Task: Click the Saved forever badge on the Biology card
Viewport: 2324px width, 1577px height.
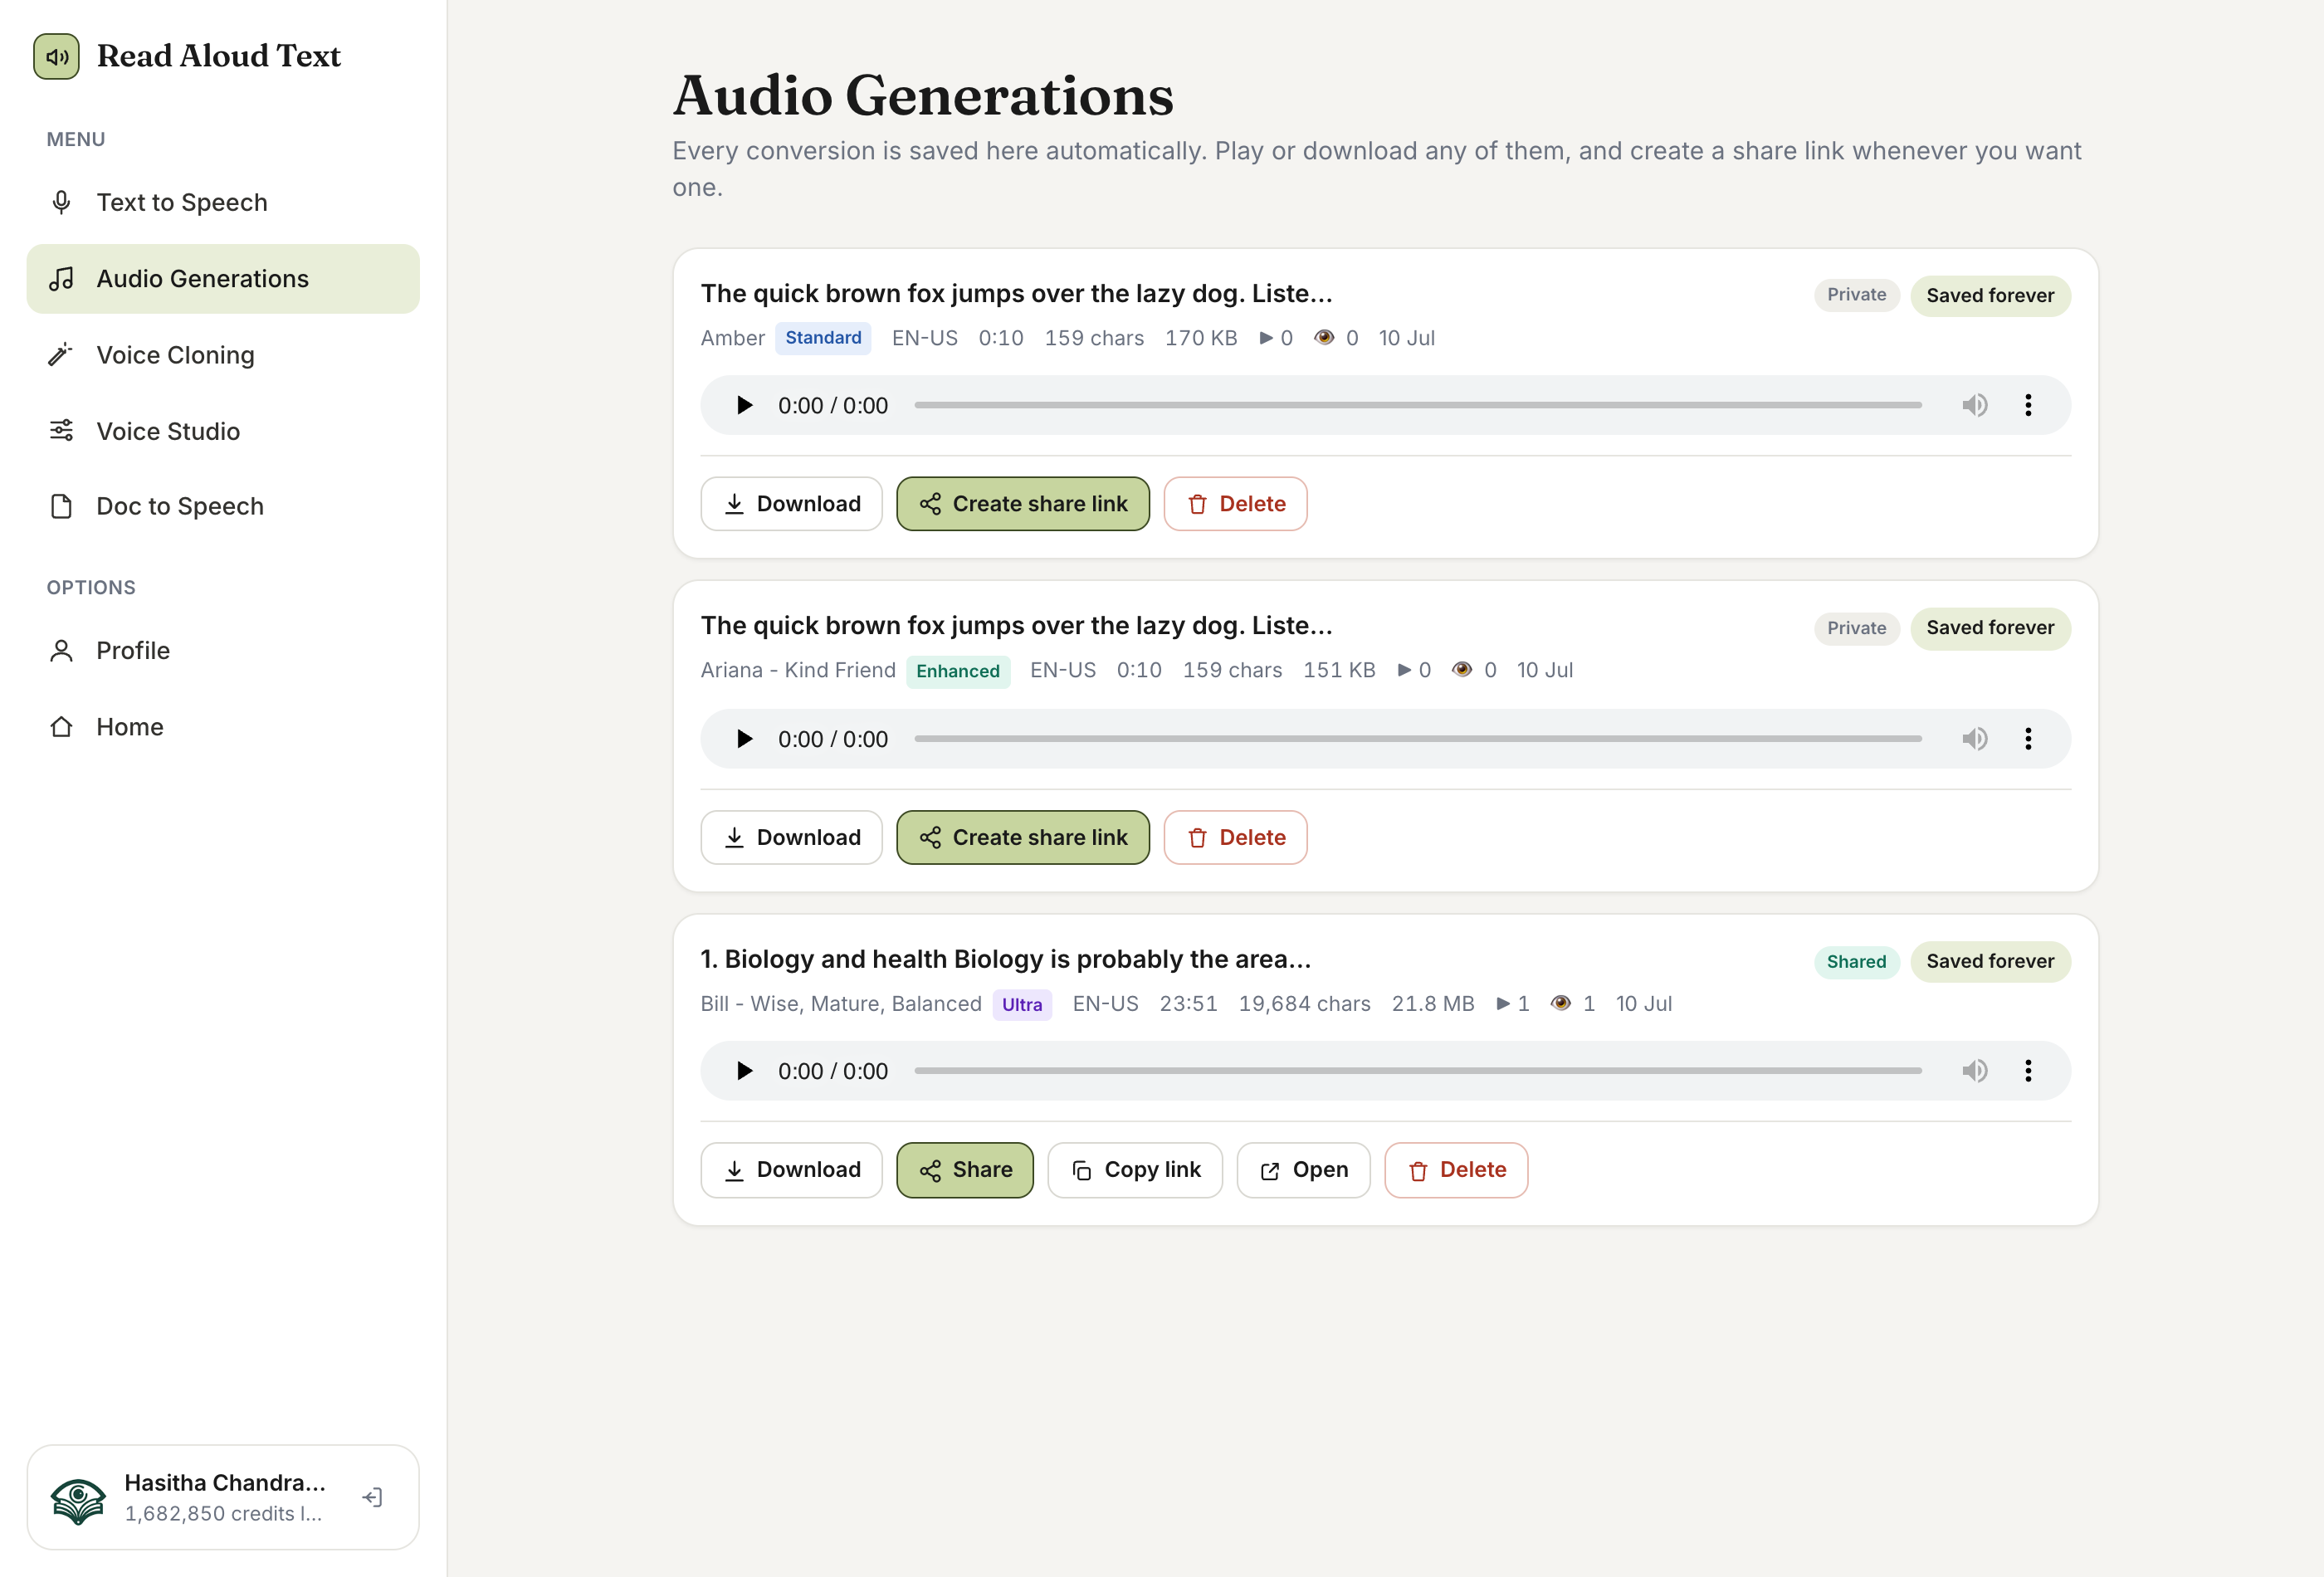Action: [x=1990, y=962]
